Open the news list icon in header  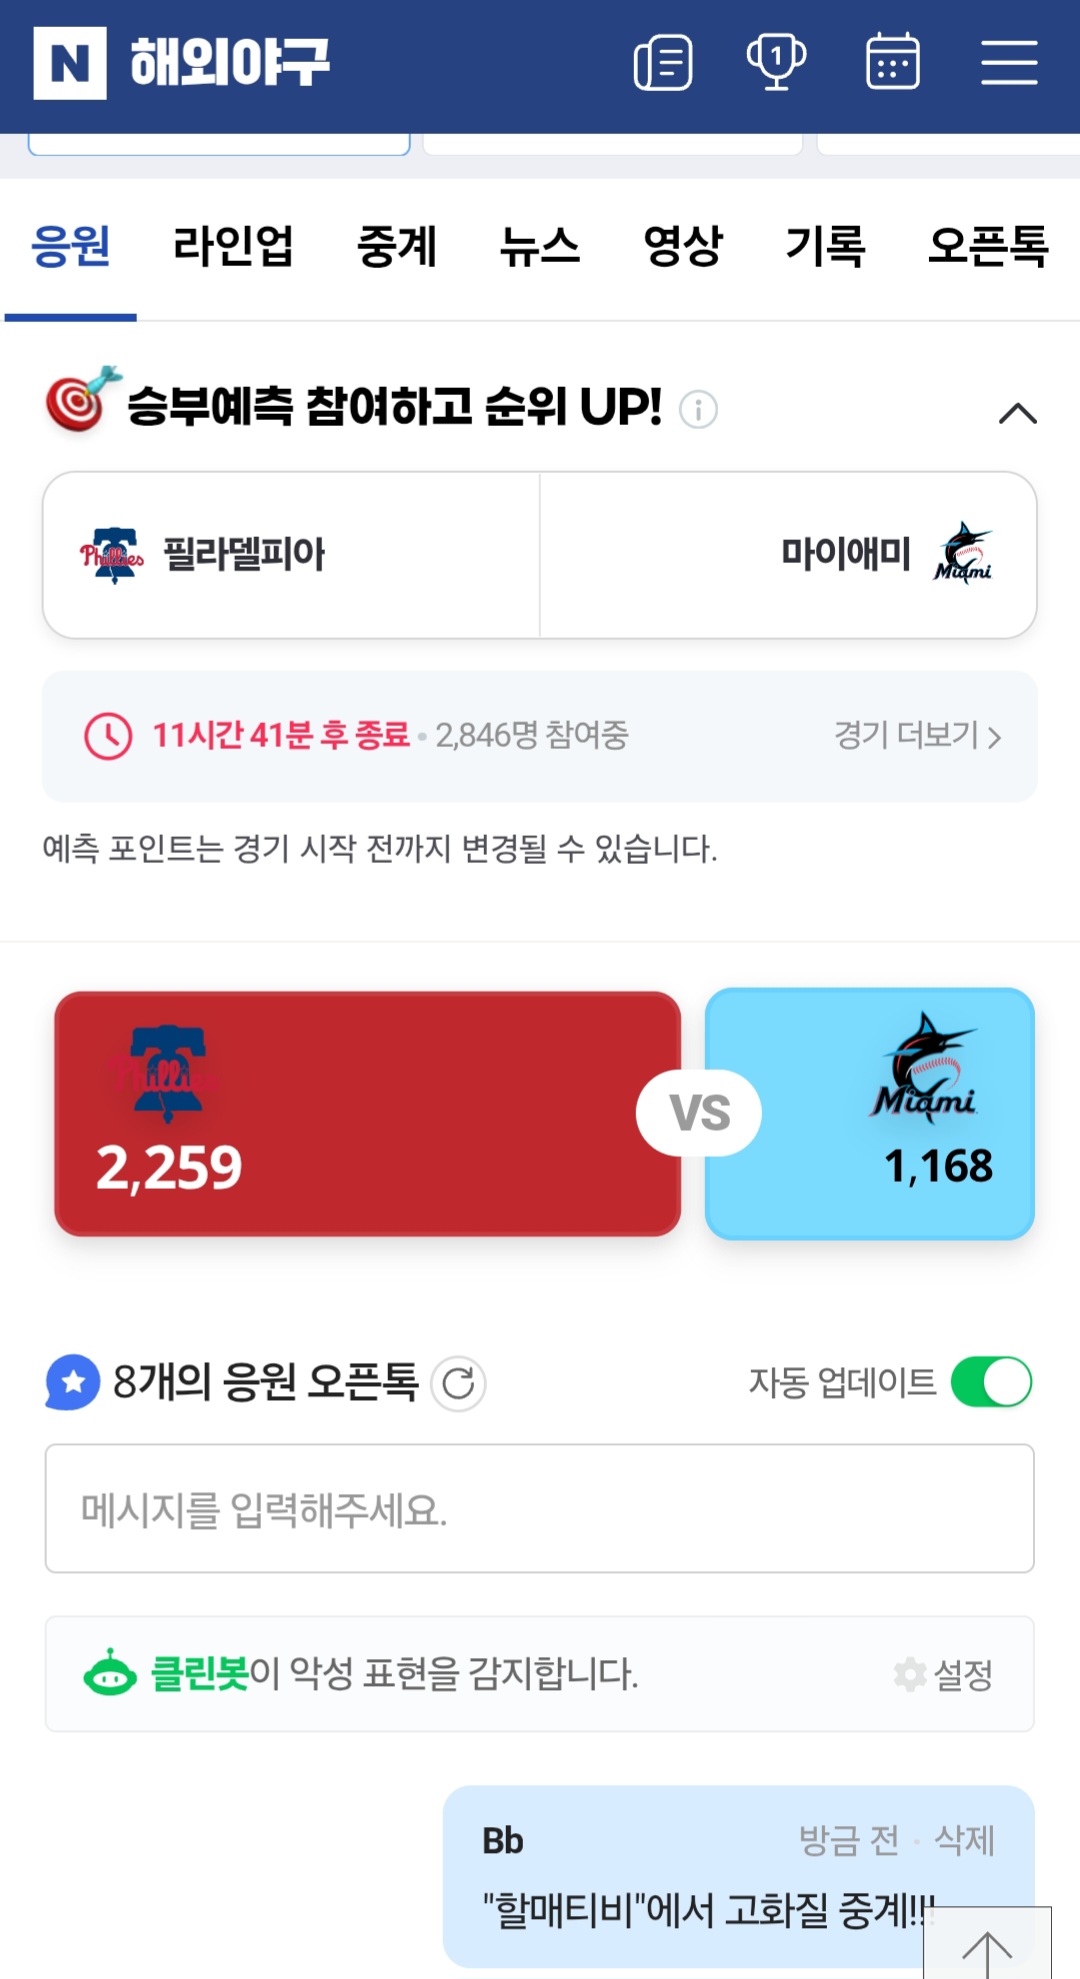click(663, 63)
